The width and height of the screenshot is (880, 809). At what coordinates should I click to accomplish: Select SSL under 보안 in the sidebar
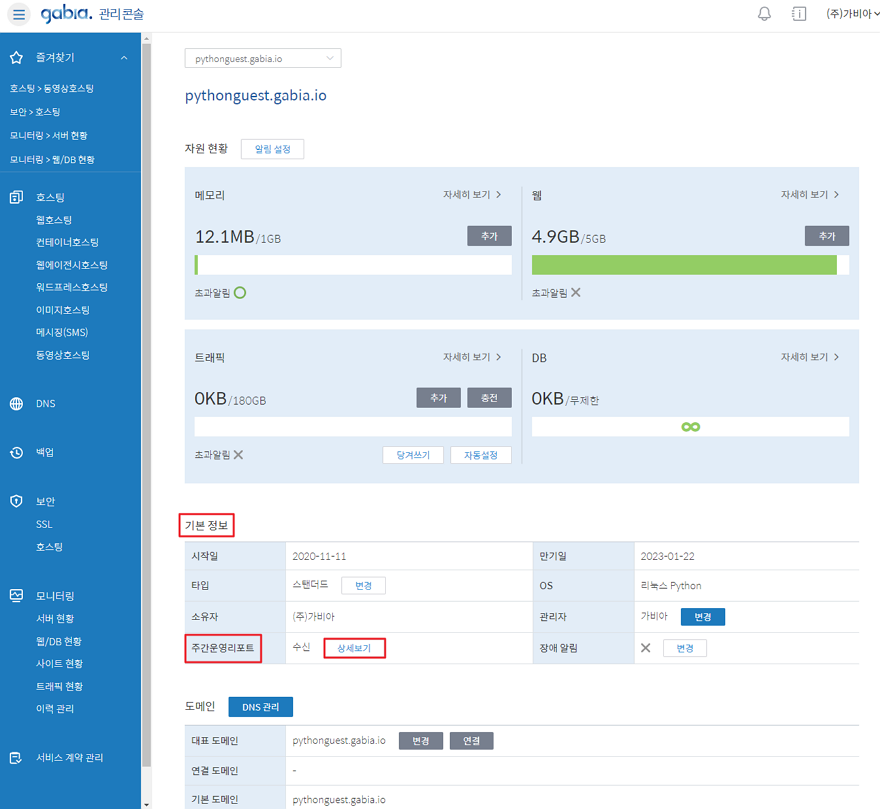(x=44, y=524)
